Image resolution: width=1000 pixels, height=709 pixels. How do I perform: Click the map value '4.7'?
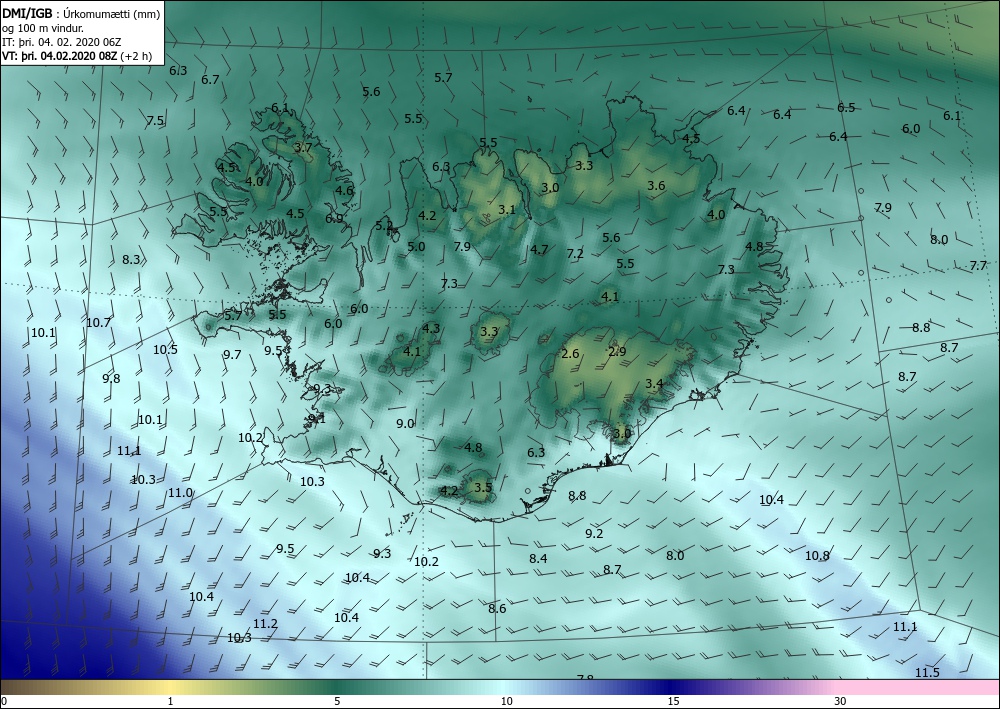pyautogui.click(x=539, y=249)
